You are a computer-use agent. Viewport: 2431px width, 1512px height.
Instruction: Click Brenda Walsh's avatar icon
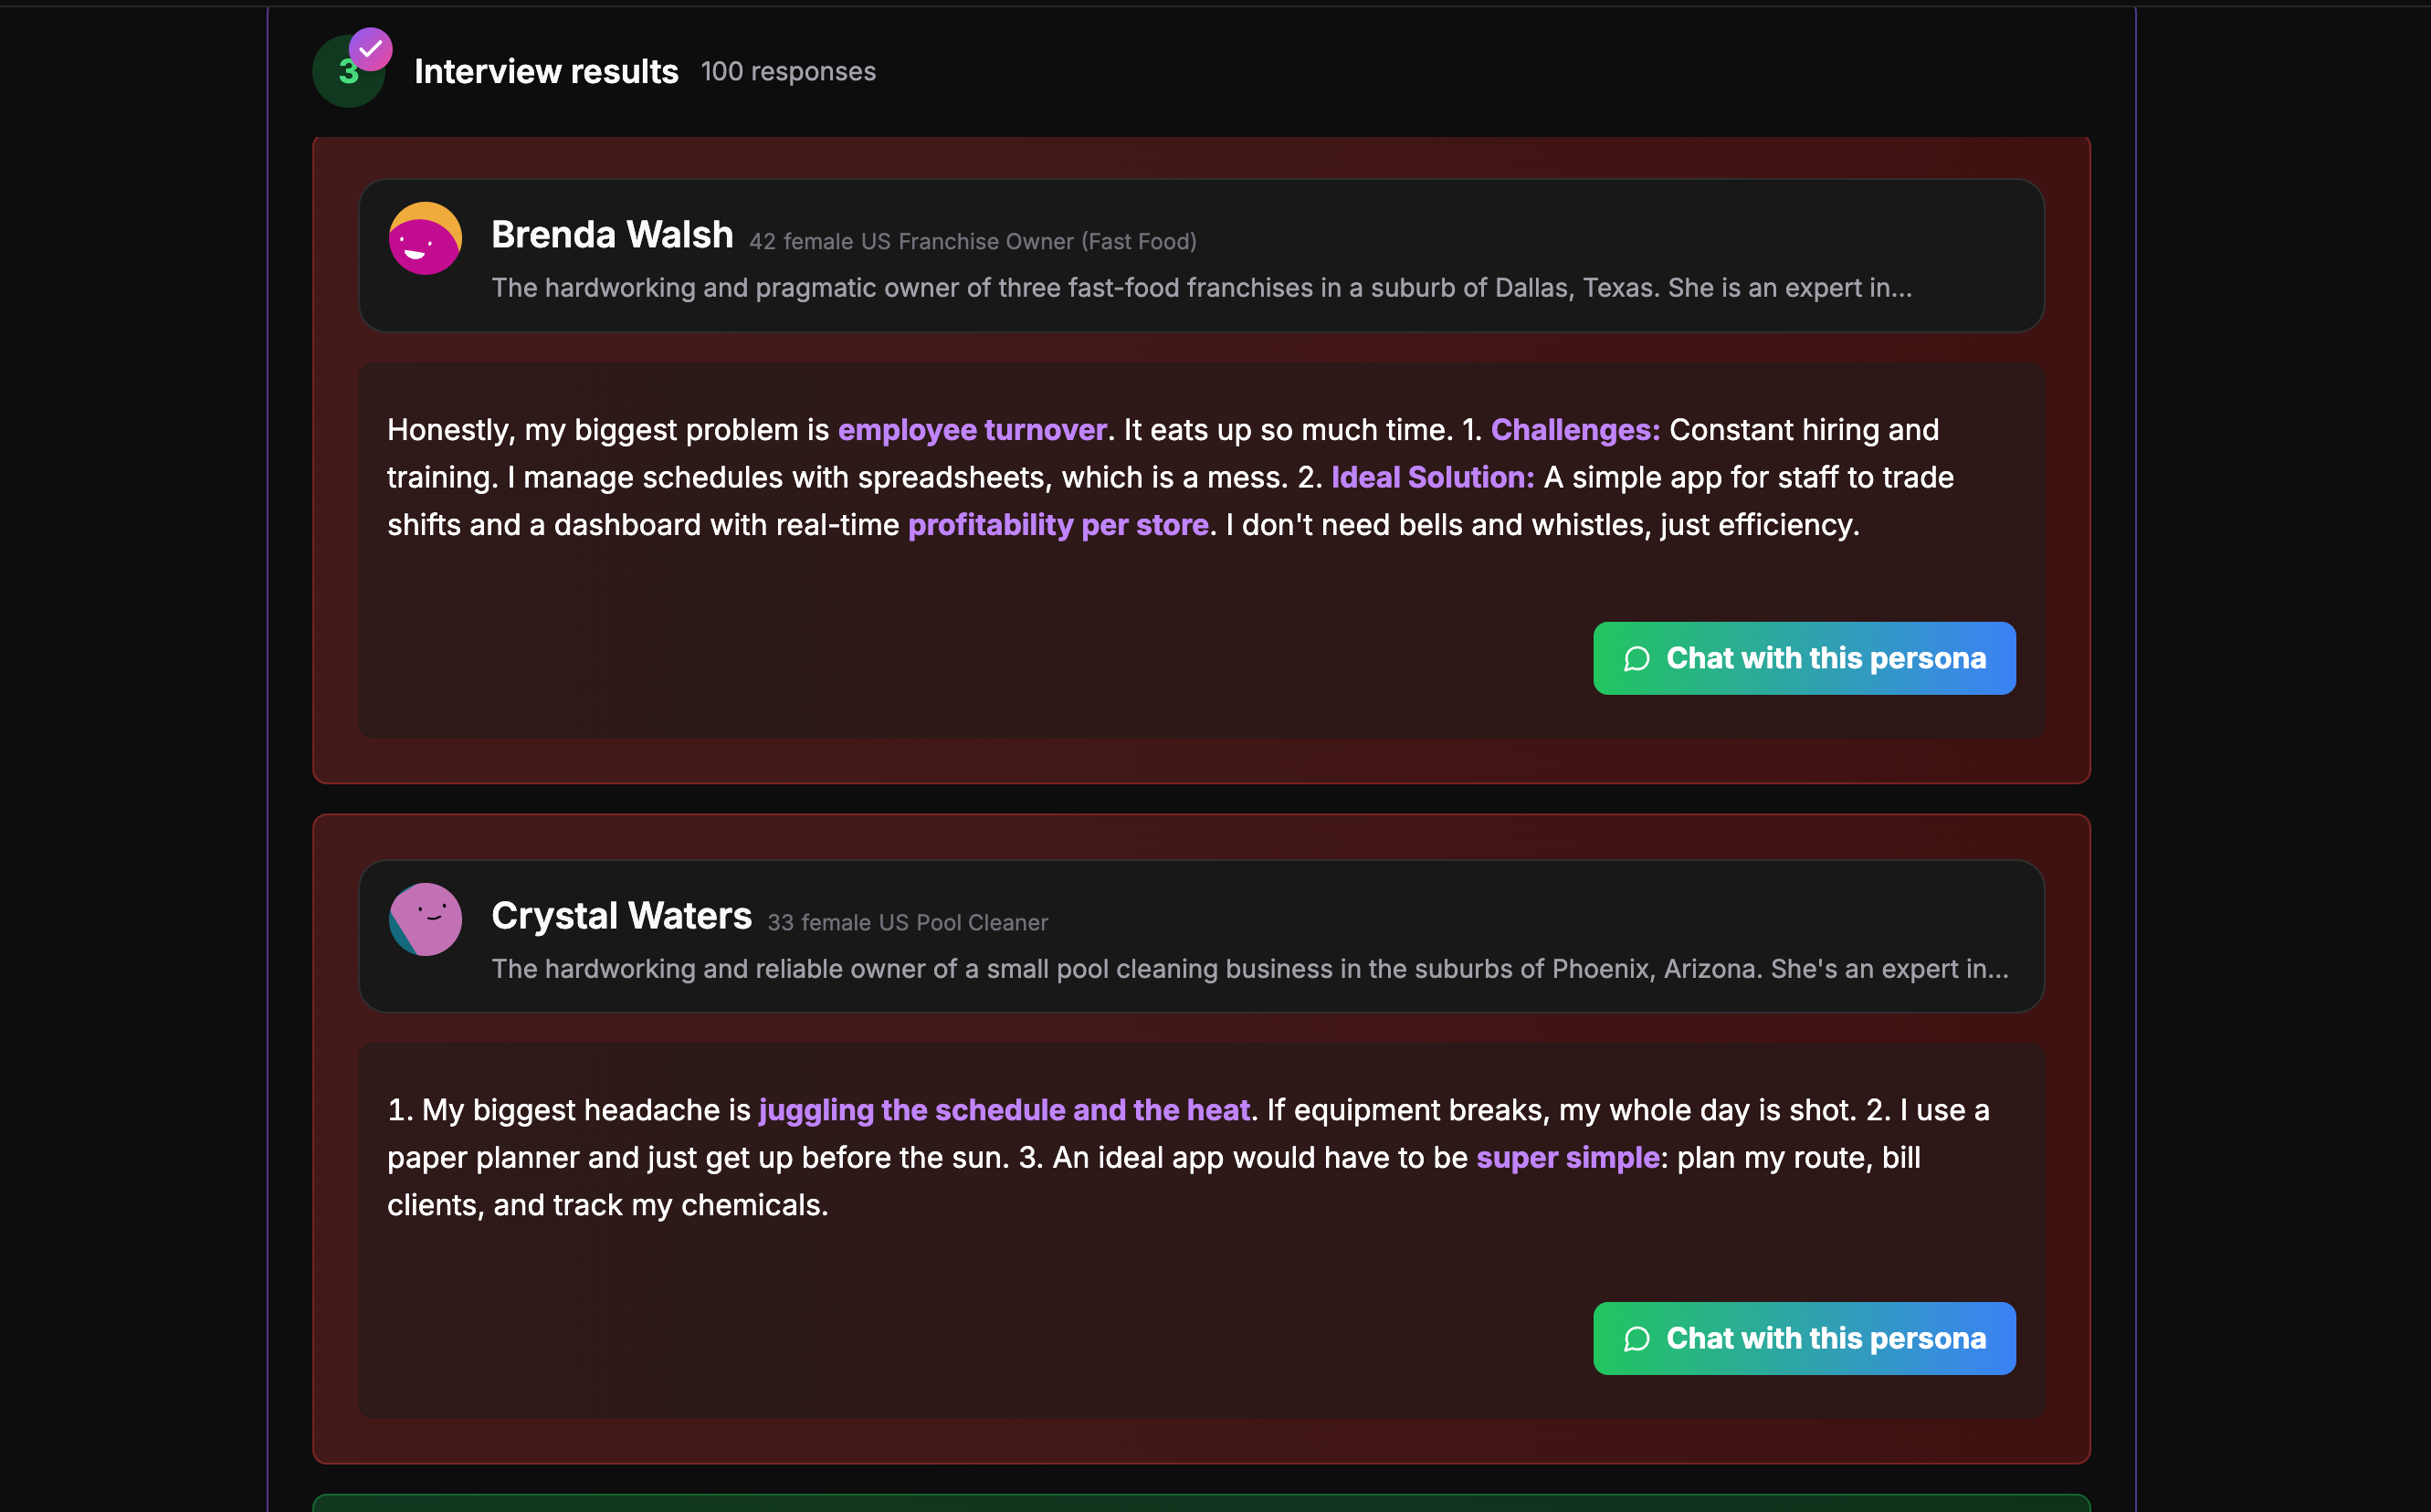click(425, 238)
